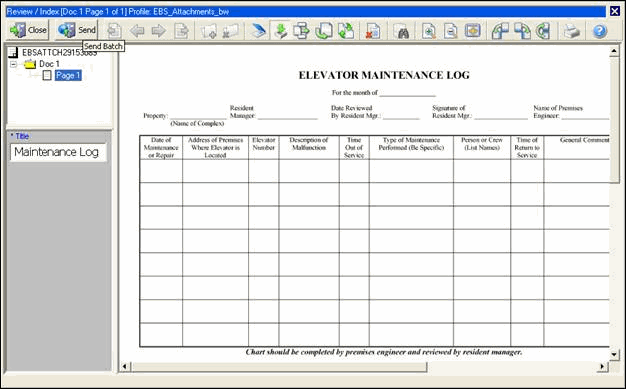Select the Doc 1 folder in tree
The image size is (626, 389).
tap(49, 64)
